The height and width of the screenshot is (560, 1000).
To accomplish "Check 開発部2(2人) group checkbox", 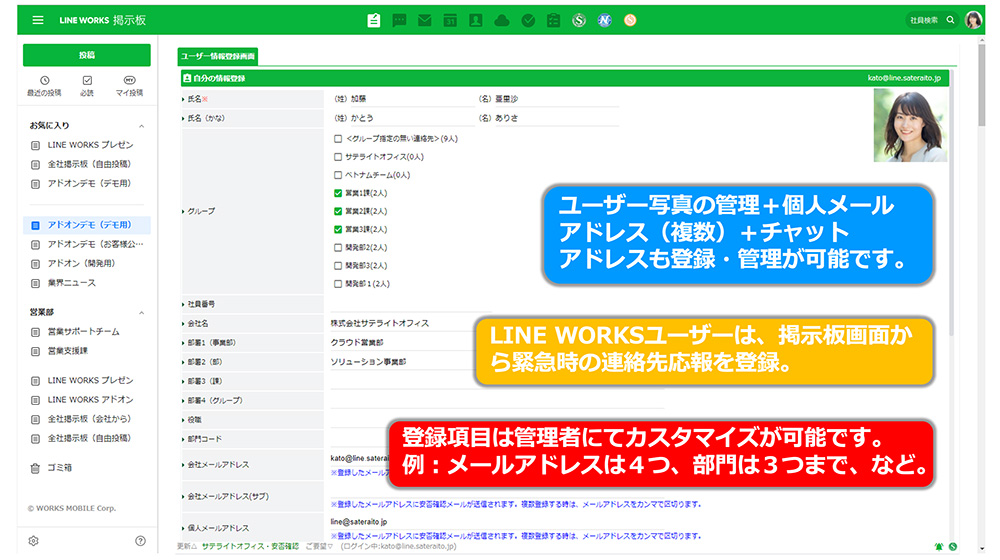I will tap(338, 247).
